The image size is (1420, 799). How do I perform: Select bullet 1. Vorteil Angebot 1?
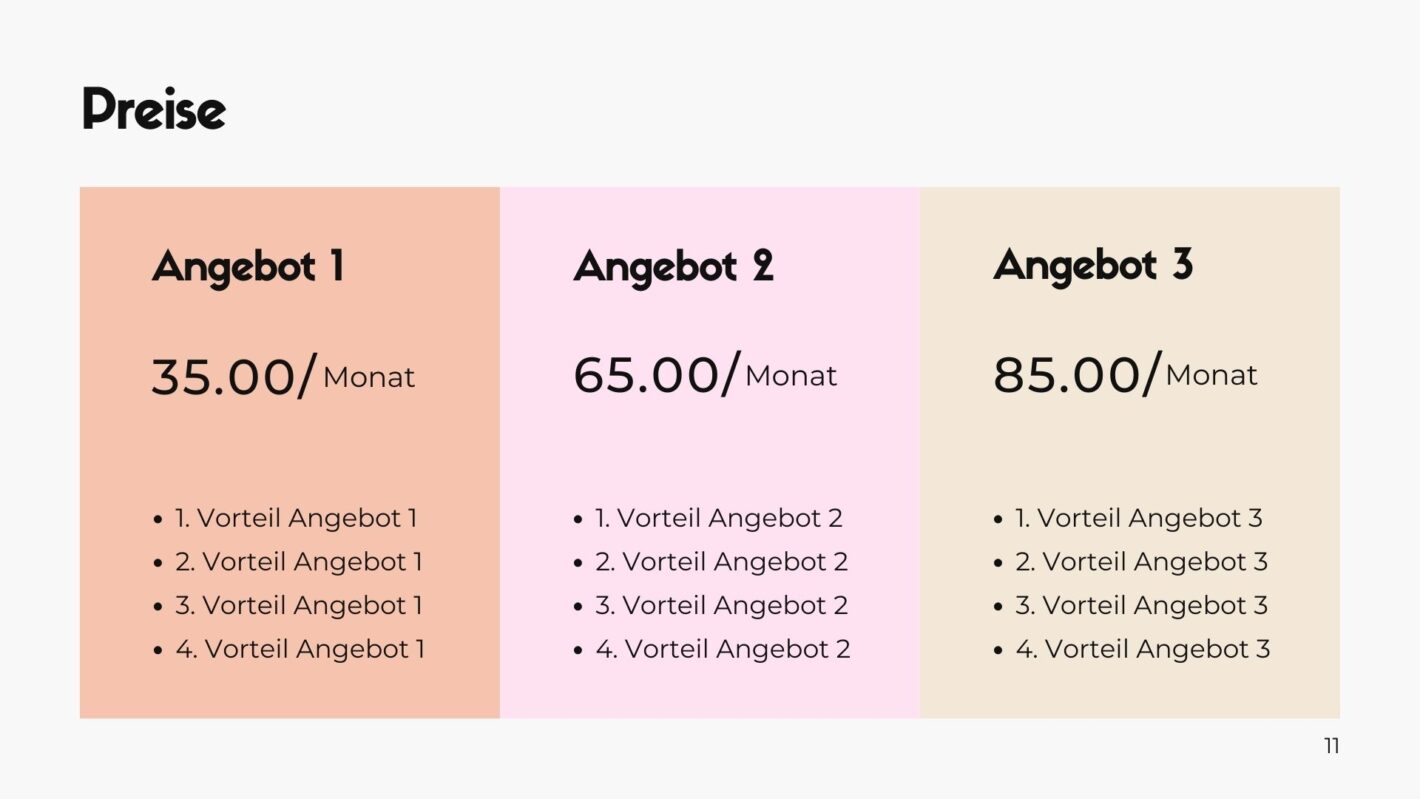pos(296,518)
